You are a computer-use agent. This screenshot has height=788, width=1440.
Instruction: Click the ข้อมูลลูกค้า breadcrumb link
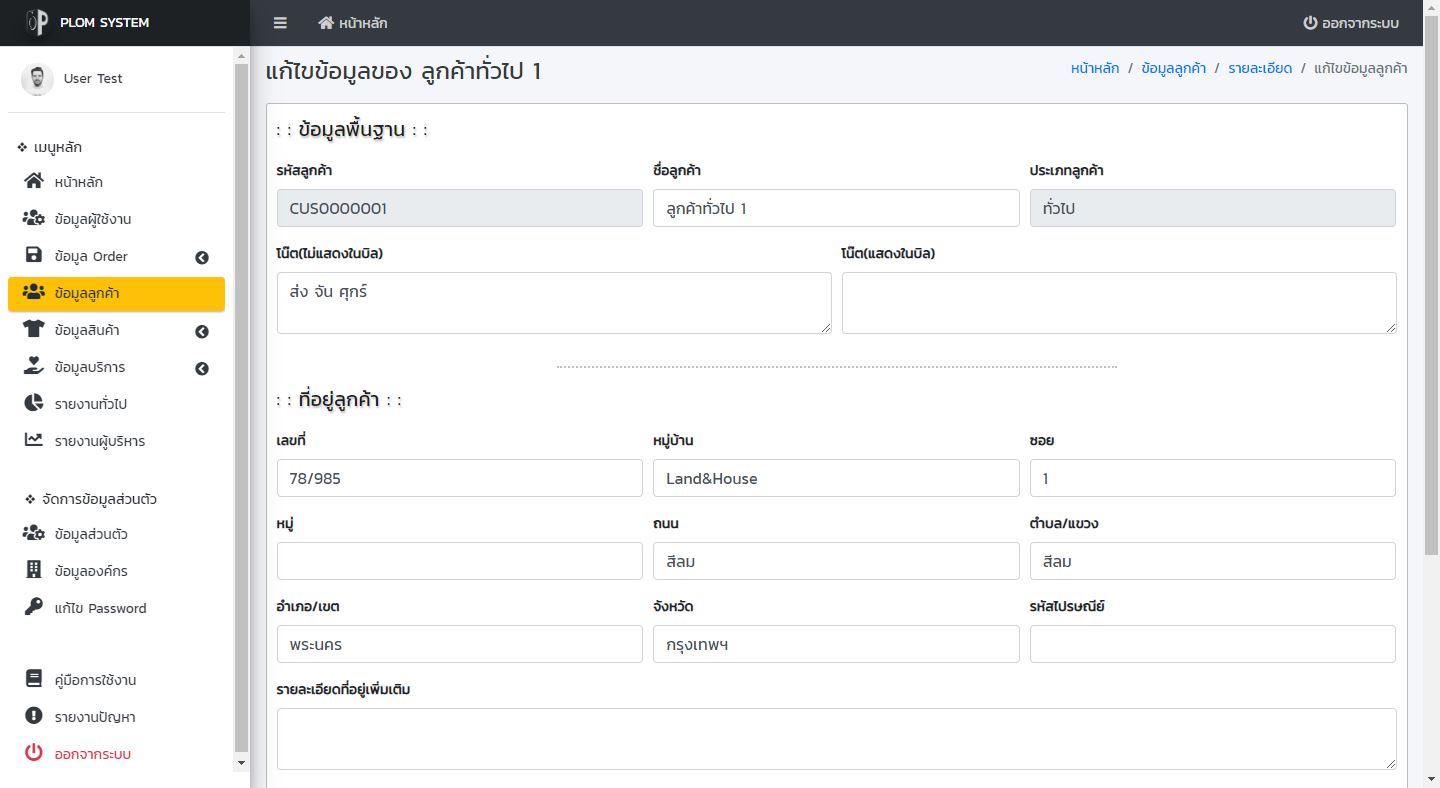tap(1173, 68)
